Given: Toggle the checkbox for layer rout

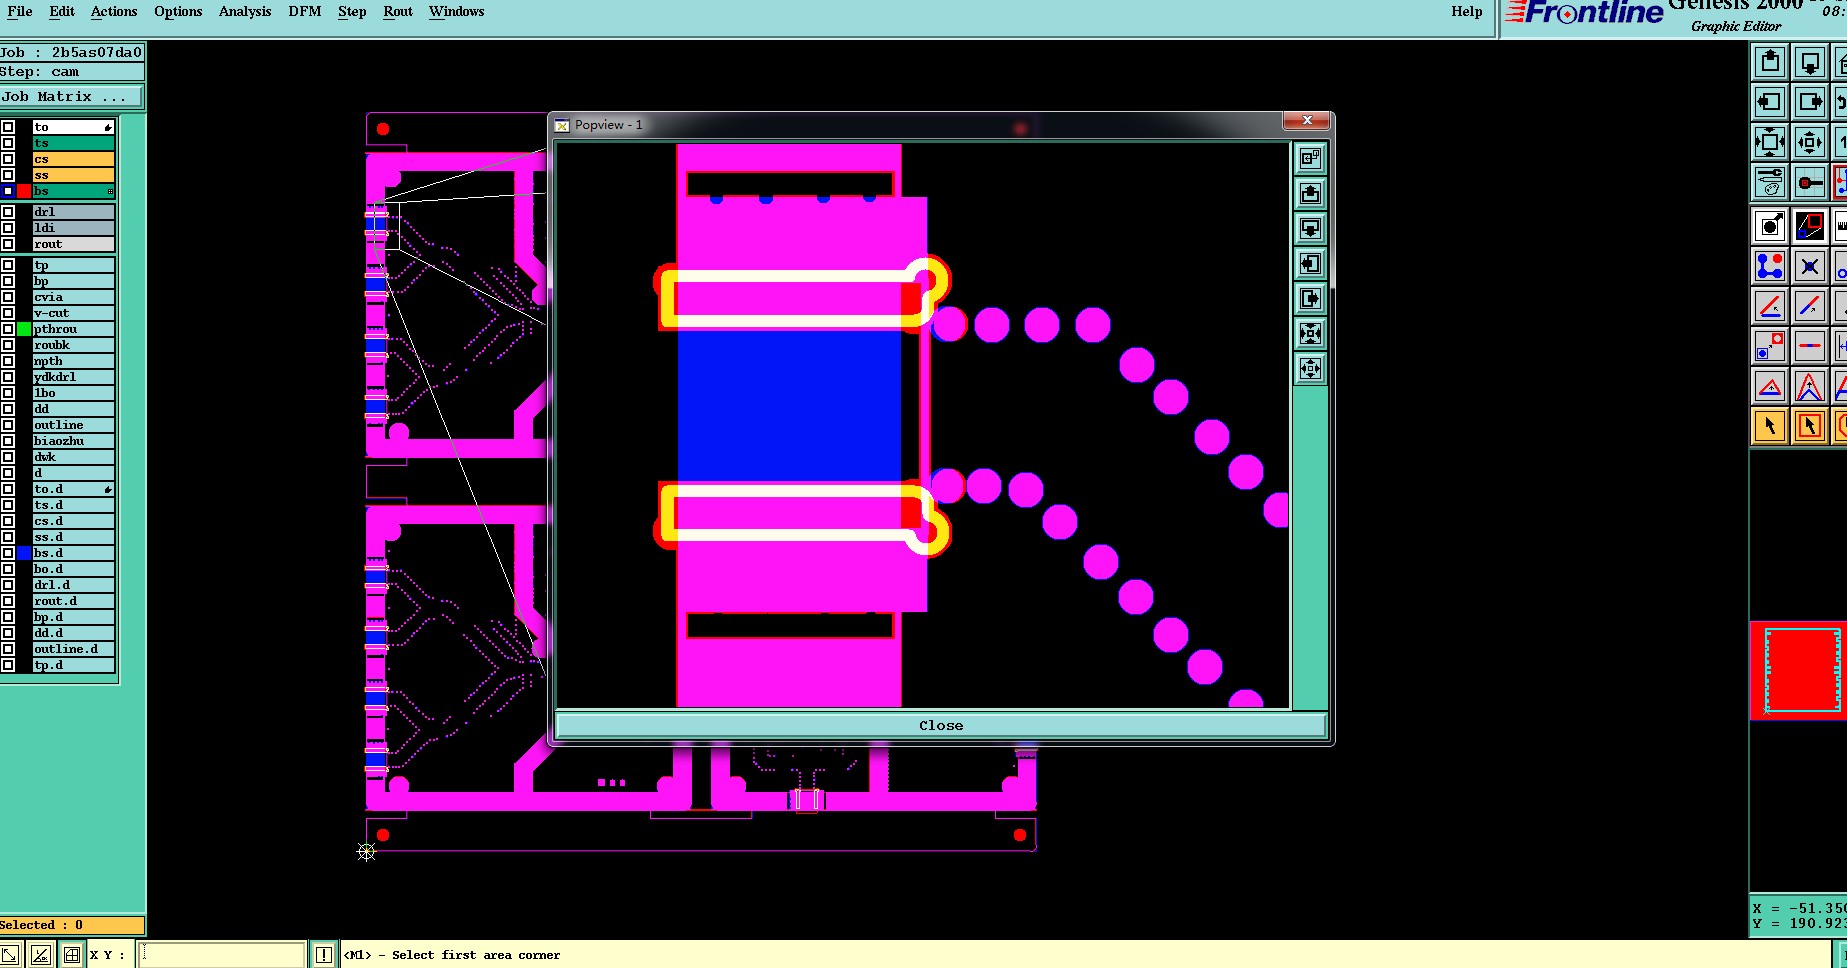Looking at the screenshot, I should pyautogui.click(x=8, y=244).
